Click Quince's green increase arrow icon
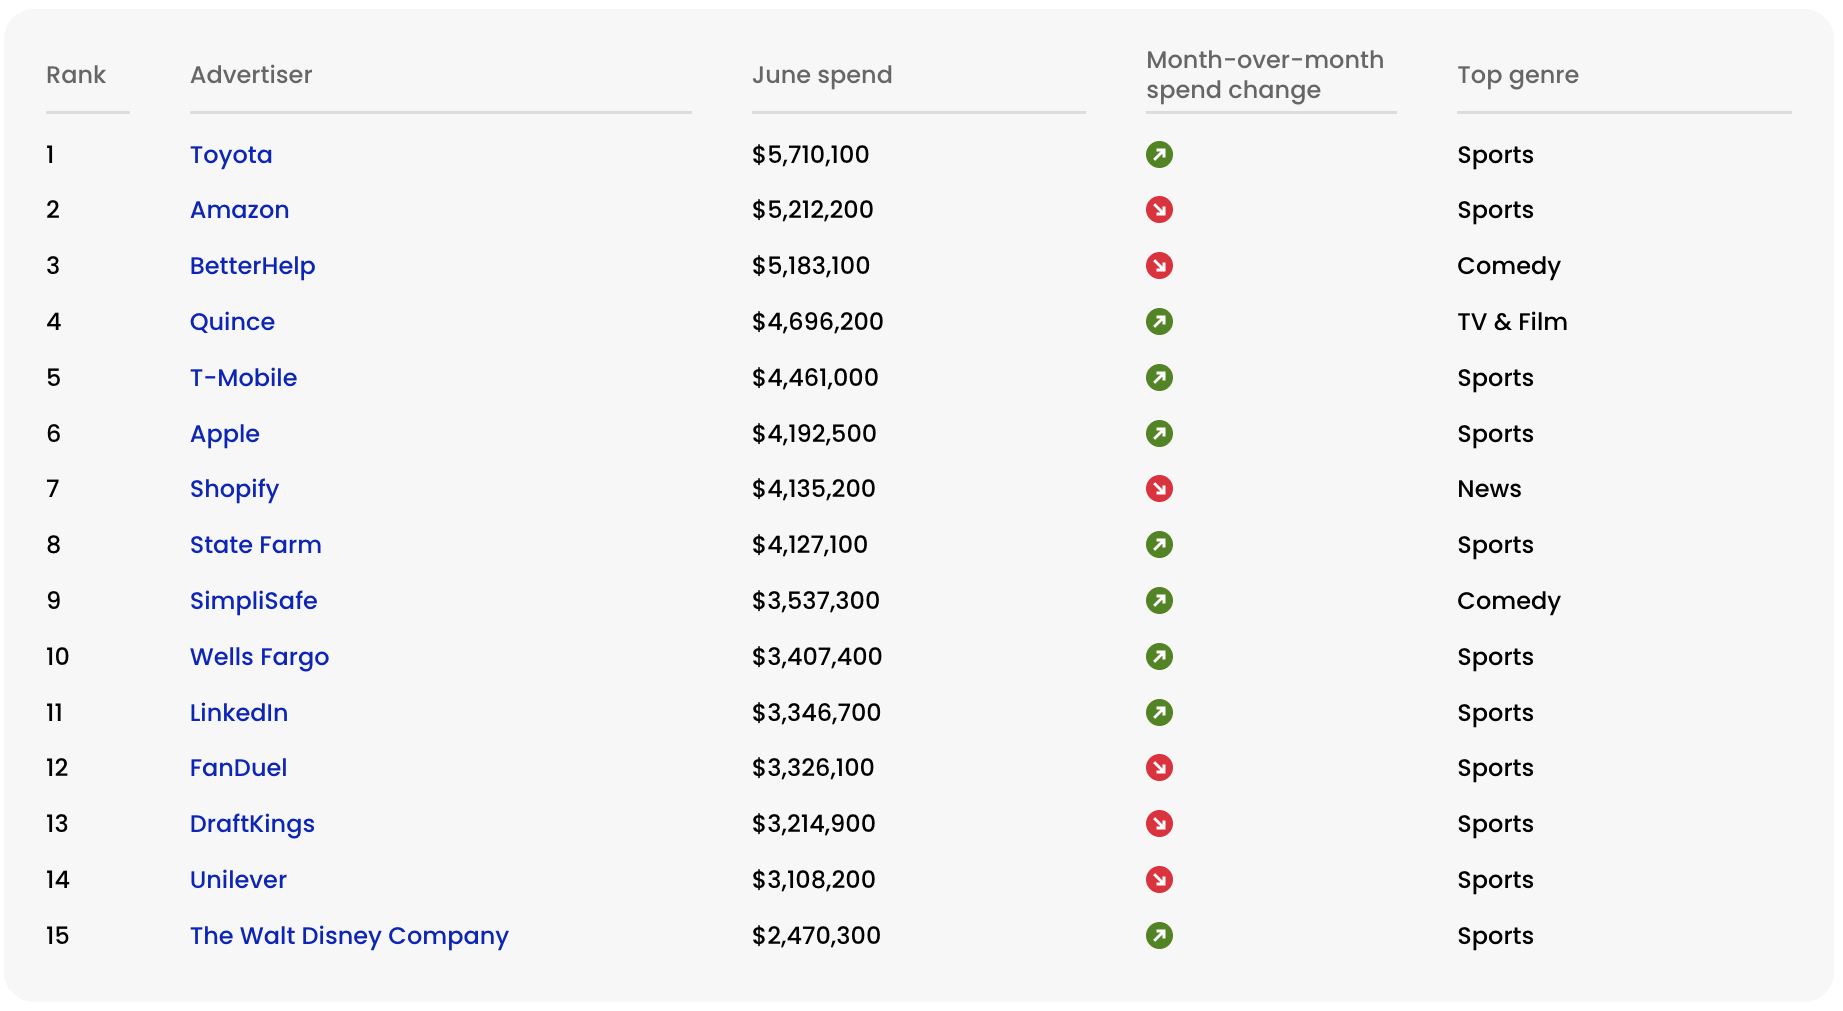This screenshot has width=1843, height=1011. [x=1159, y=322]
